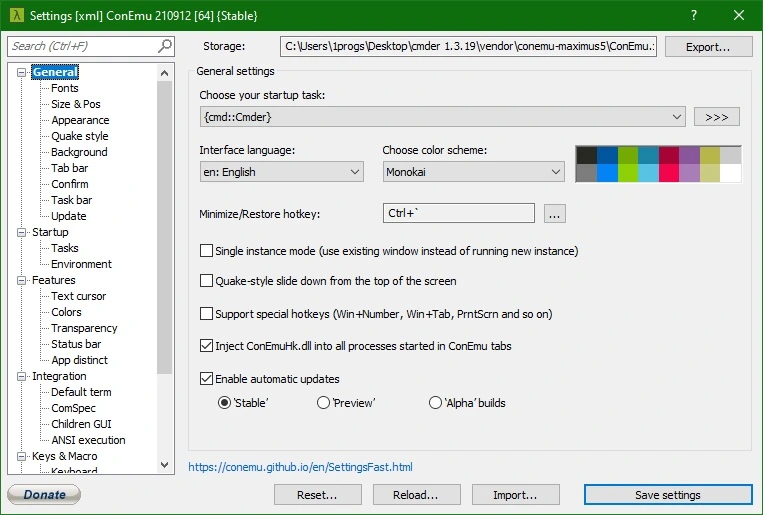Select the 'Stable' radio button
763x515 pixels.
[x=224, y=403]
